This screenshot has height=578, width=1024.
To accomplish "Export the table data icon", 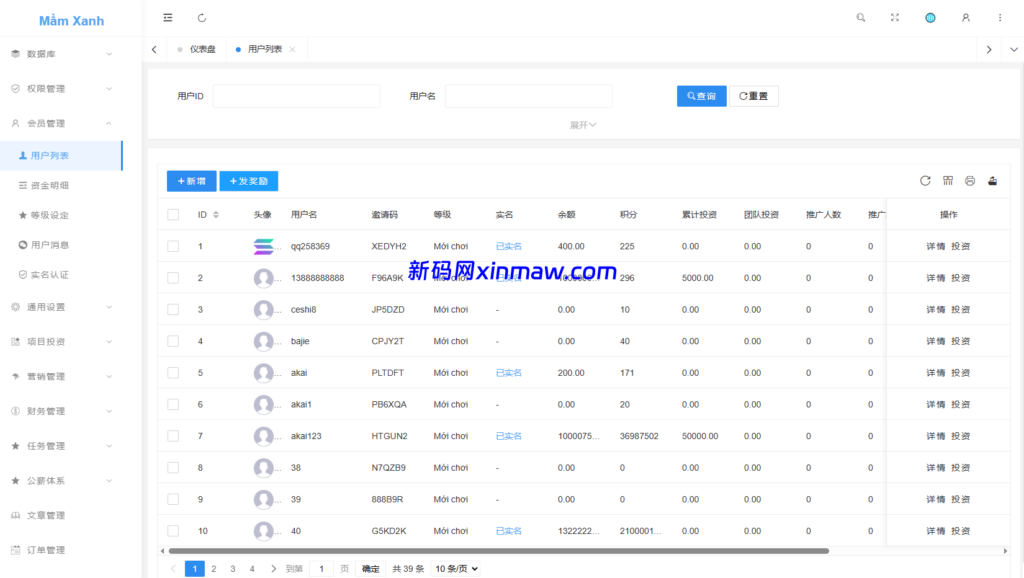I will point(992,181).
